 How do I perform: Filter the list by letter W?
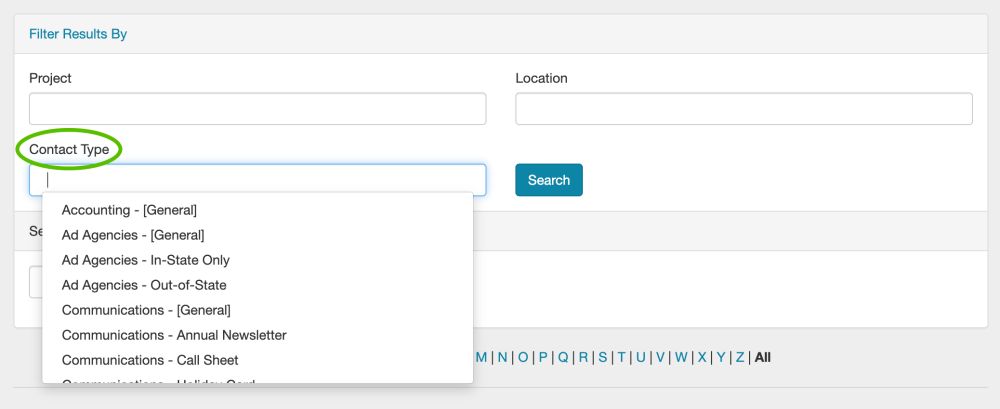click(x=681, y=357)
